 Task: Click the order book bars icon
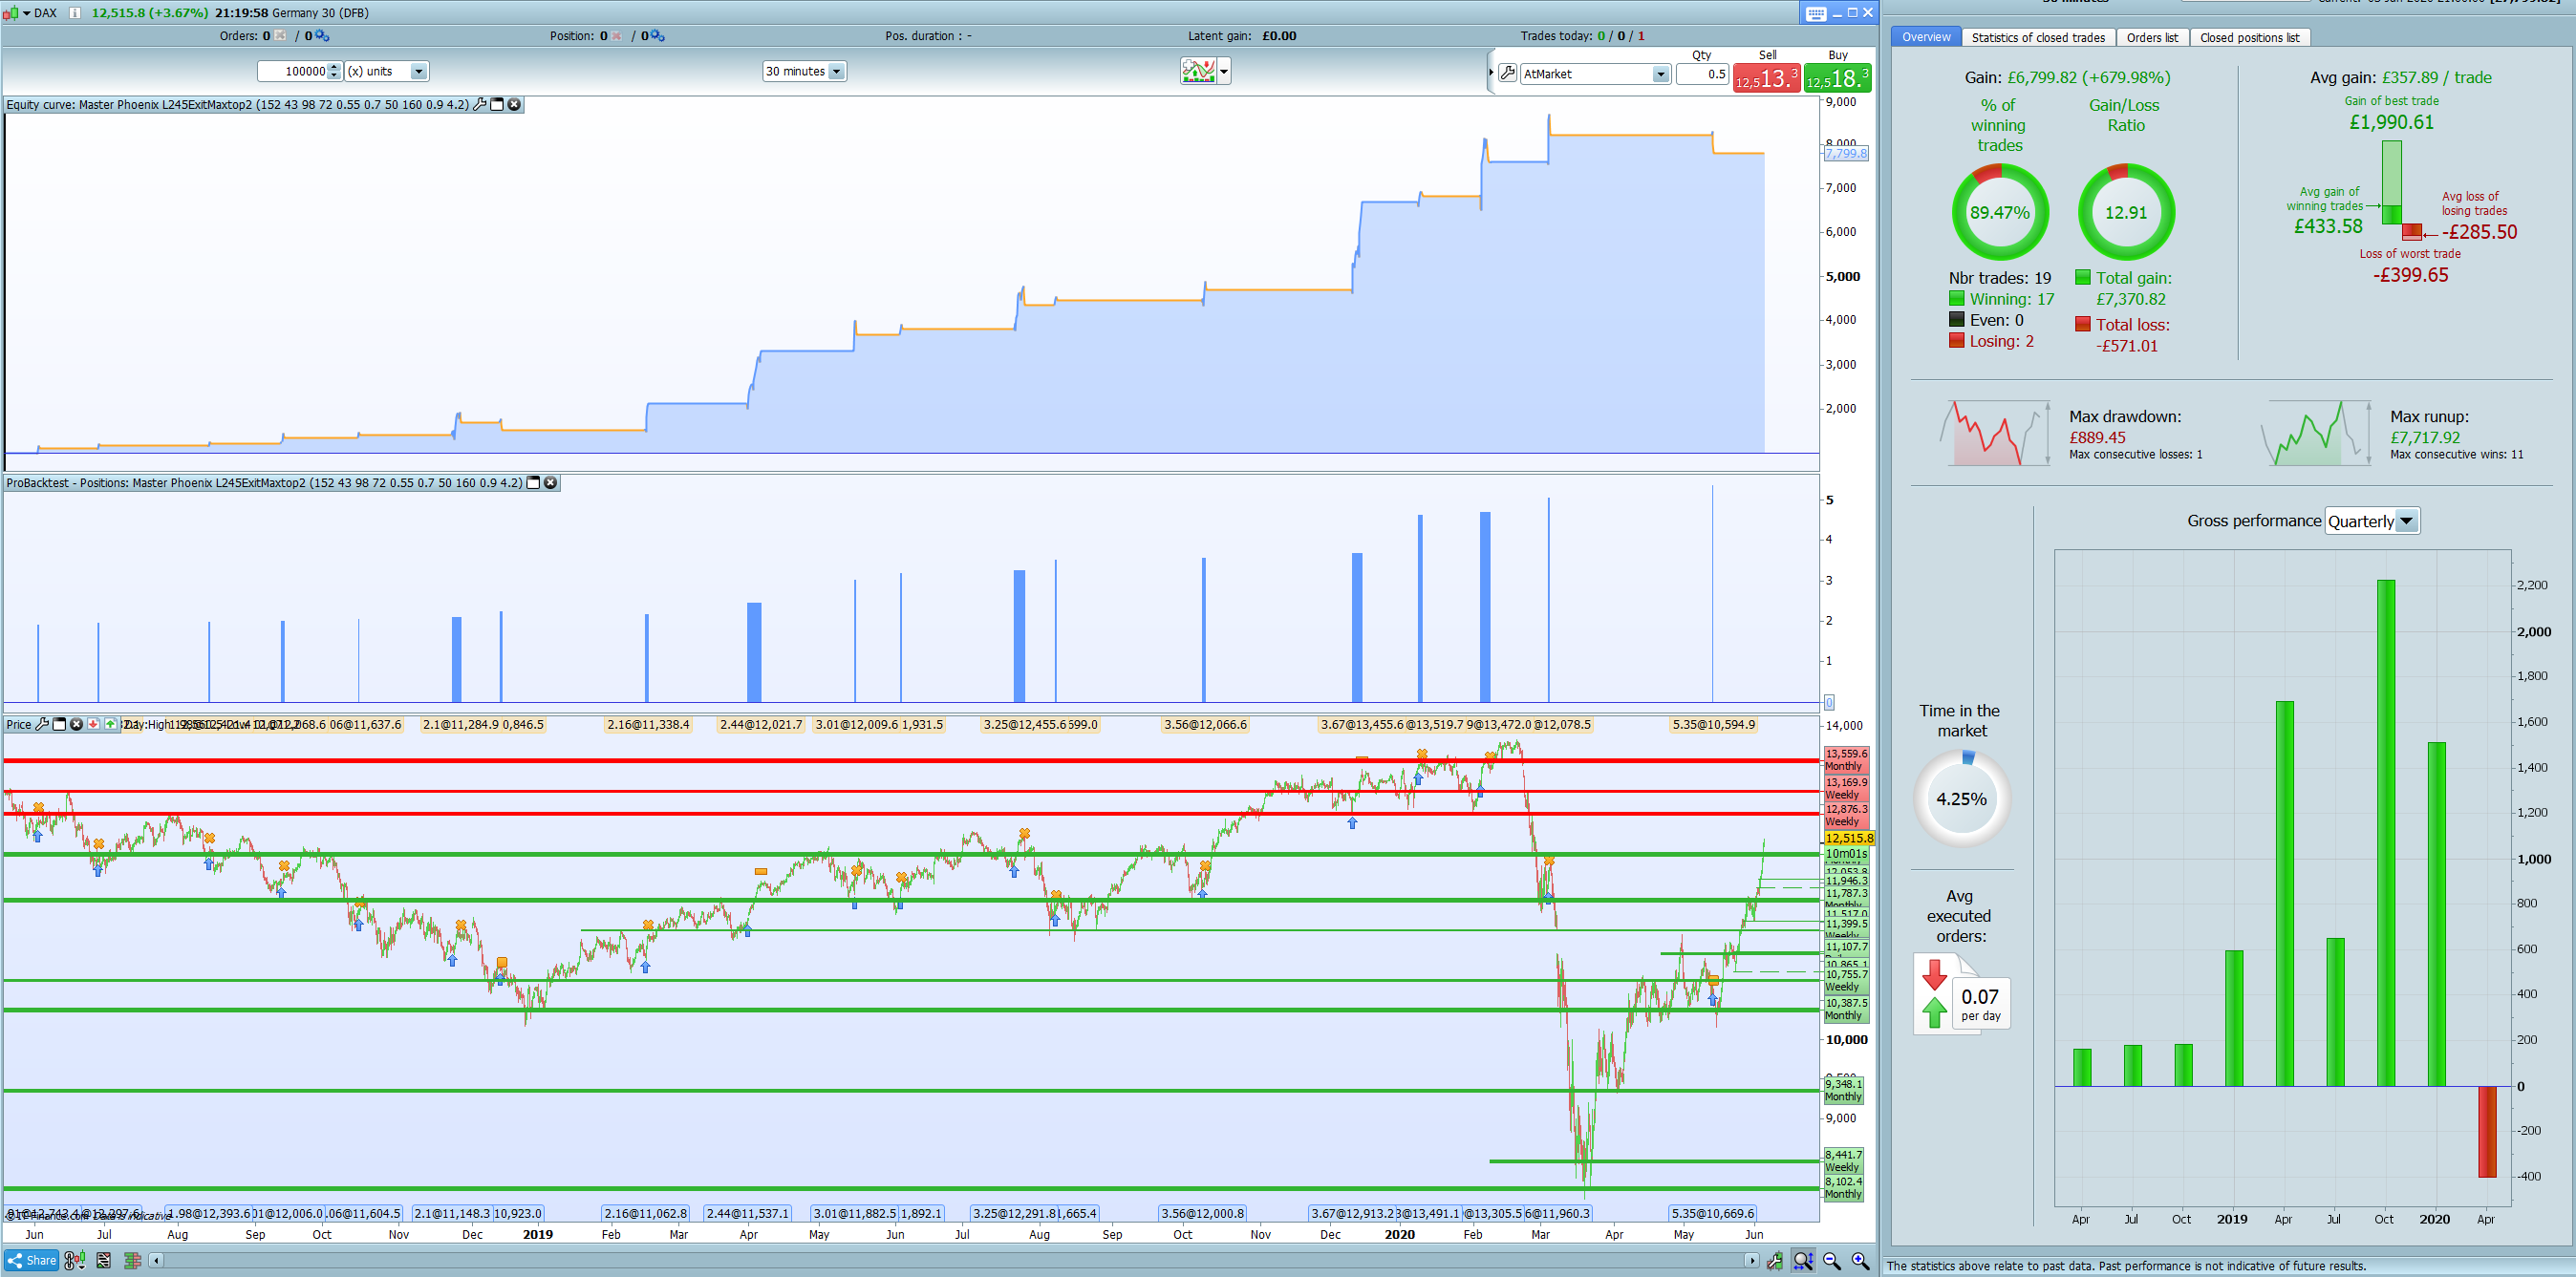point(132,1260)
